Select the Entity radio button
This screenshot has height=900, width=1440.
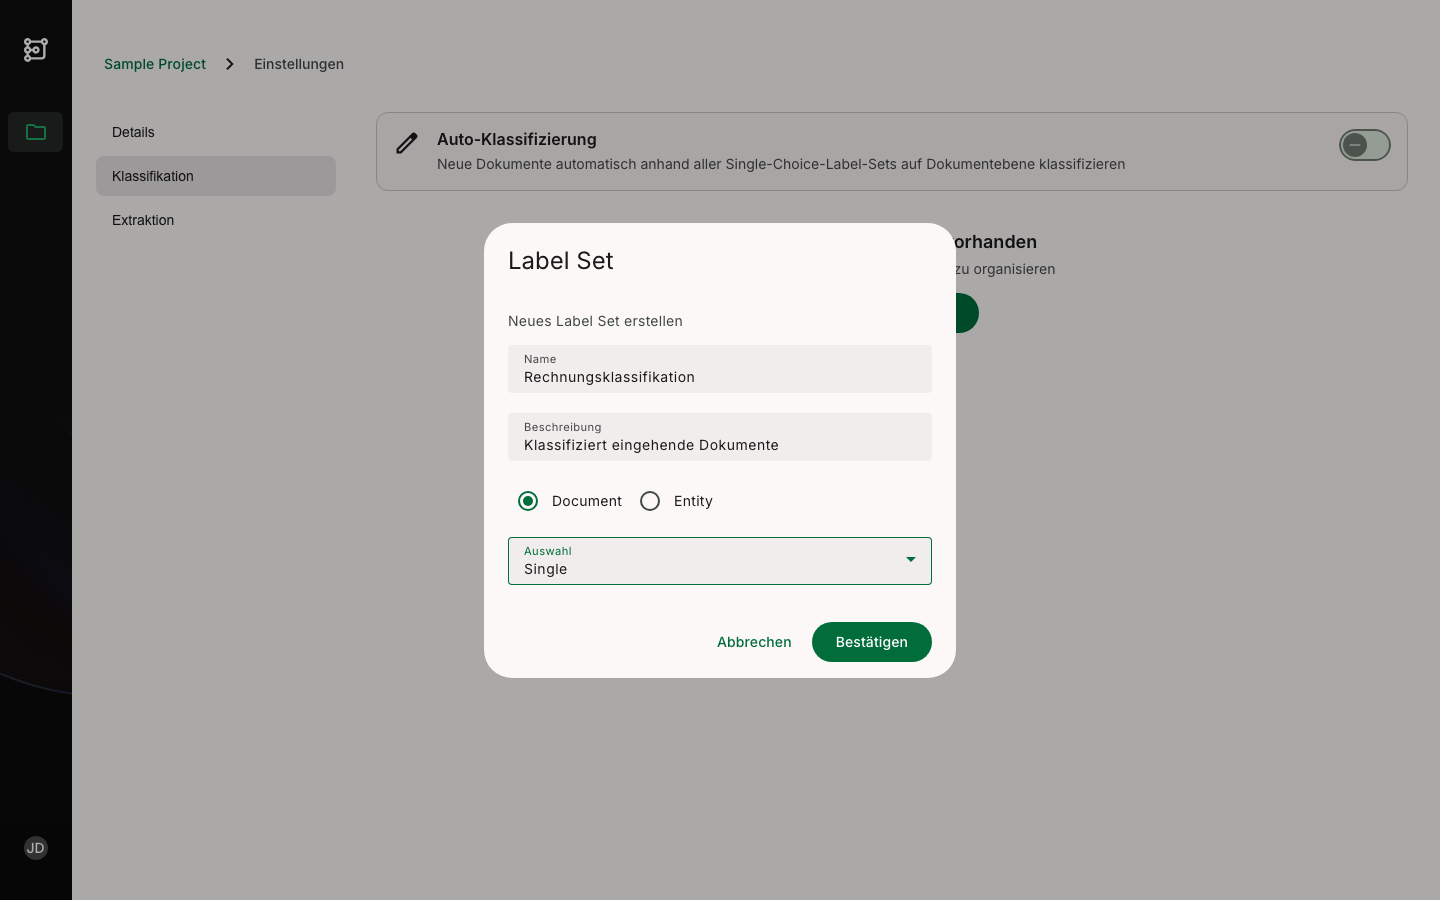[x=650, y=501]
